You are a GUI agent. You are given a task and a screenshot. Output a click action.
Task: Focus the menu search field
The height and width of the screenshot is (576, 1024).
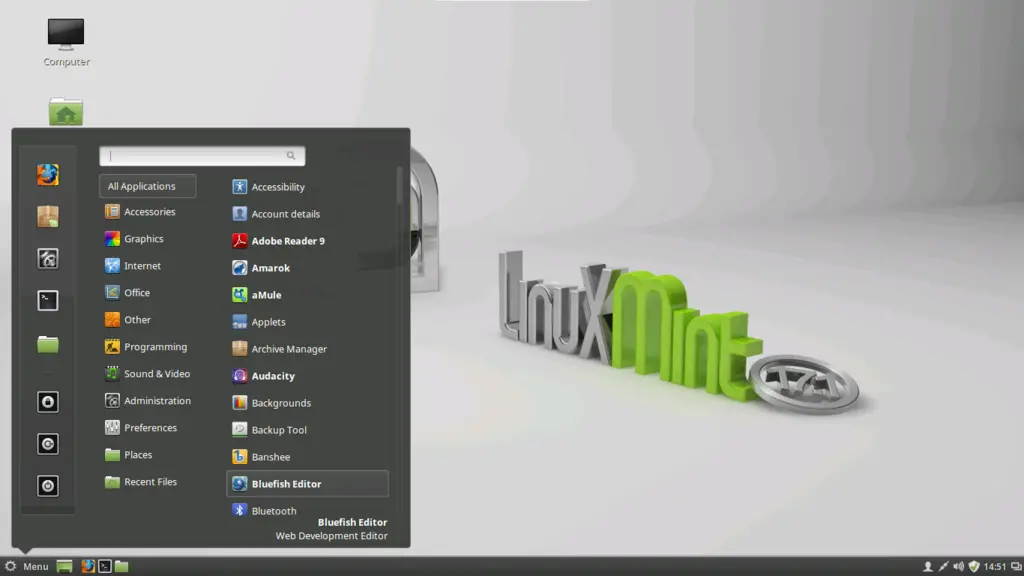click(202, 155)
